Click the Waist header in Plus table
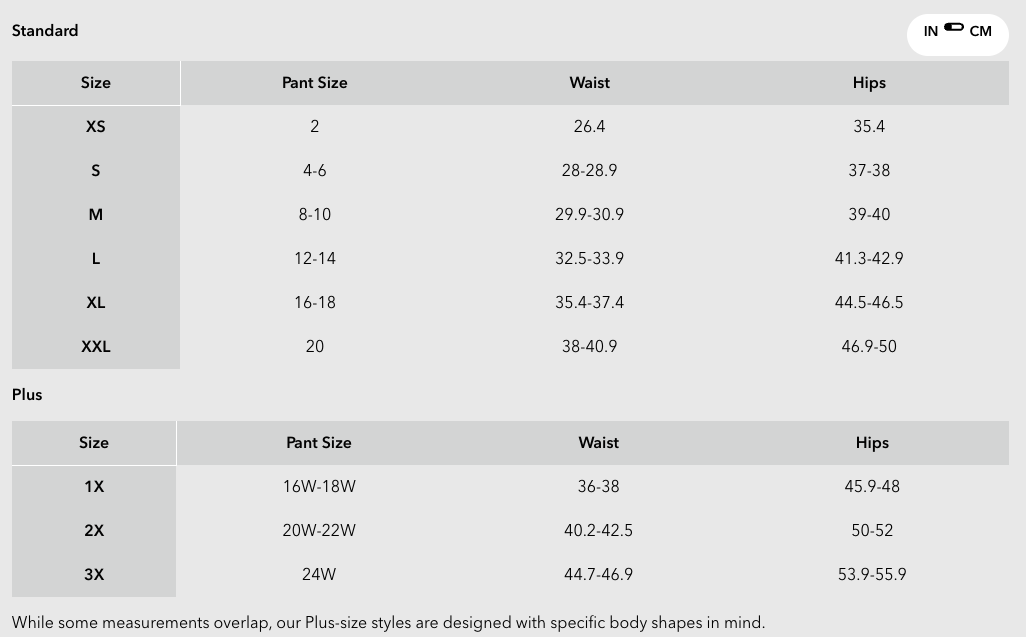Viewport: 1026px width, 637px height. [x=598, y=443]
